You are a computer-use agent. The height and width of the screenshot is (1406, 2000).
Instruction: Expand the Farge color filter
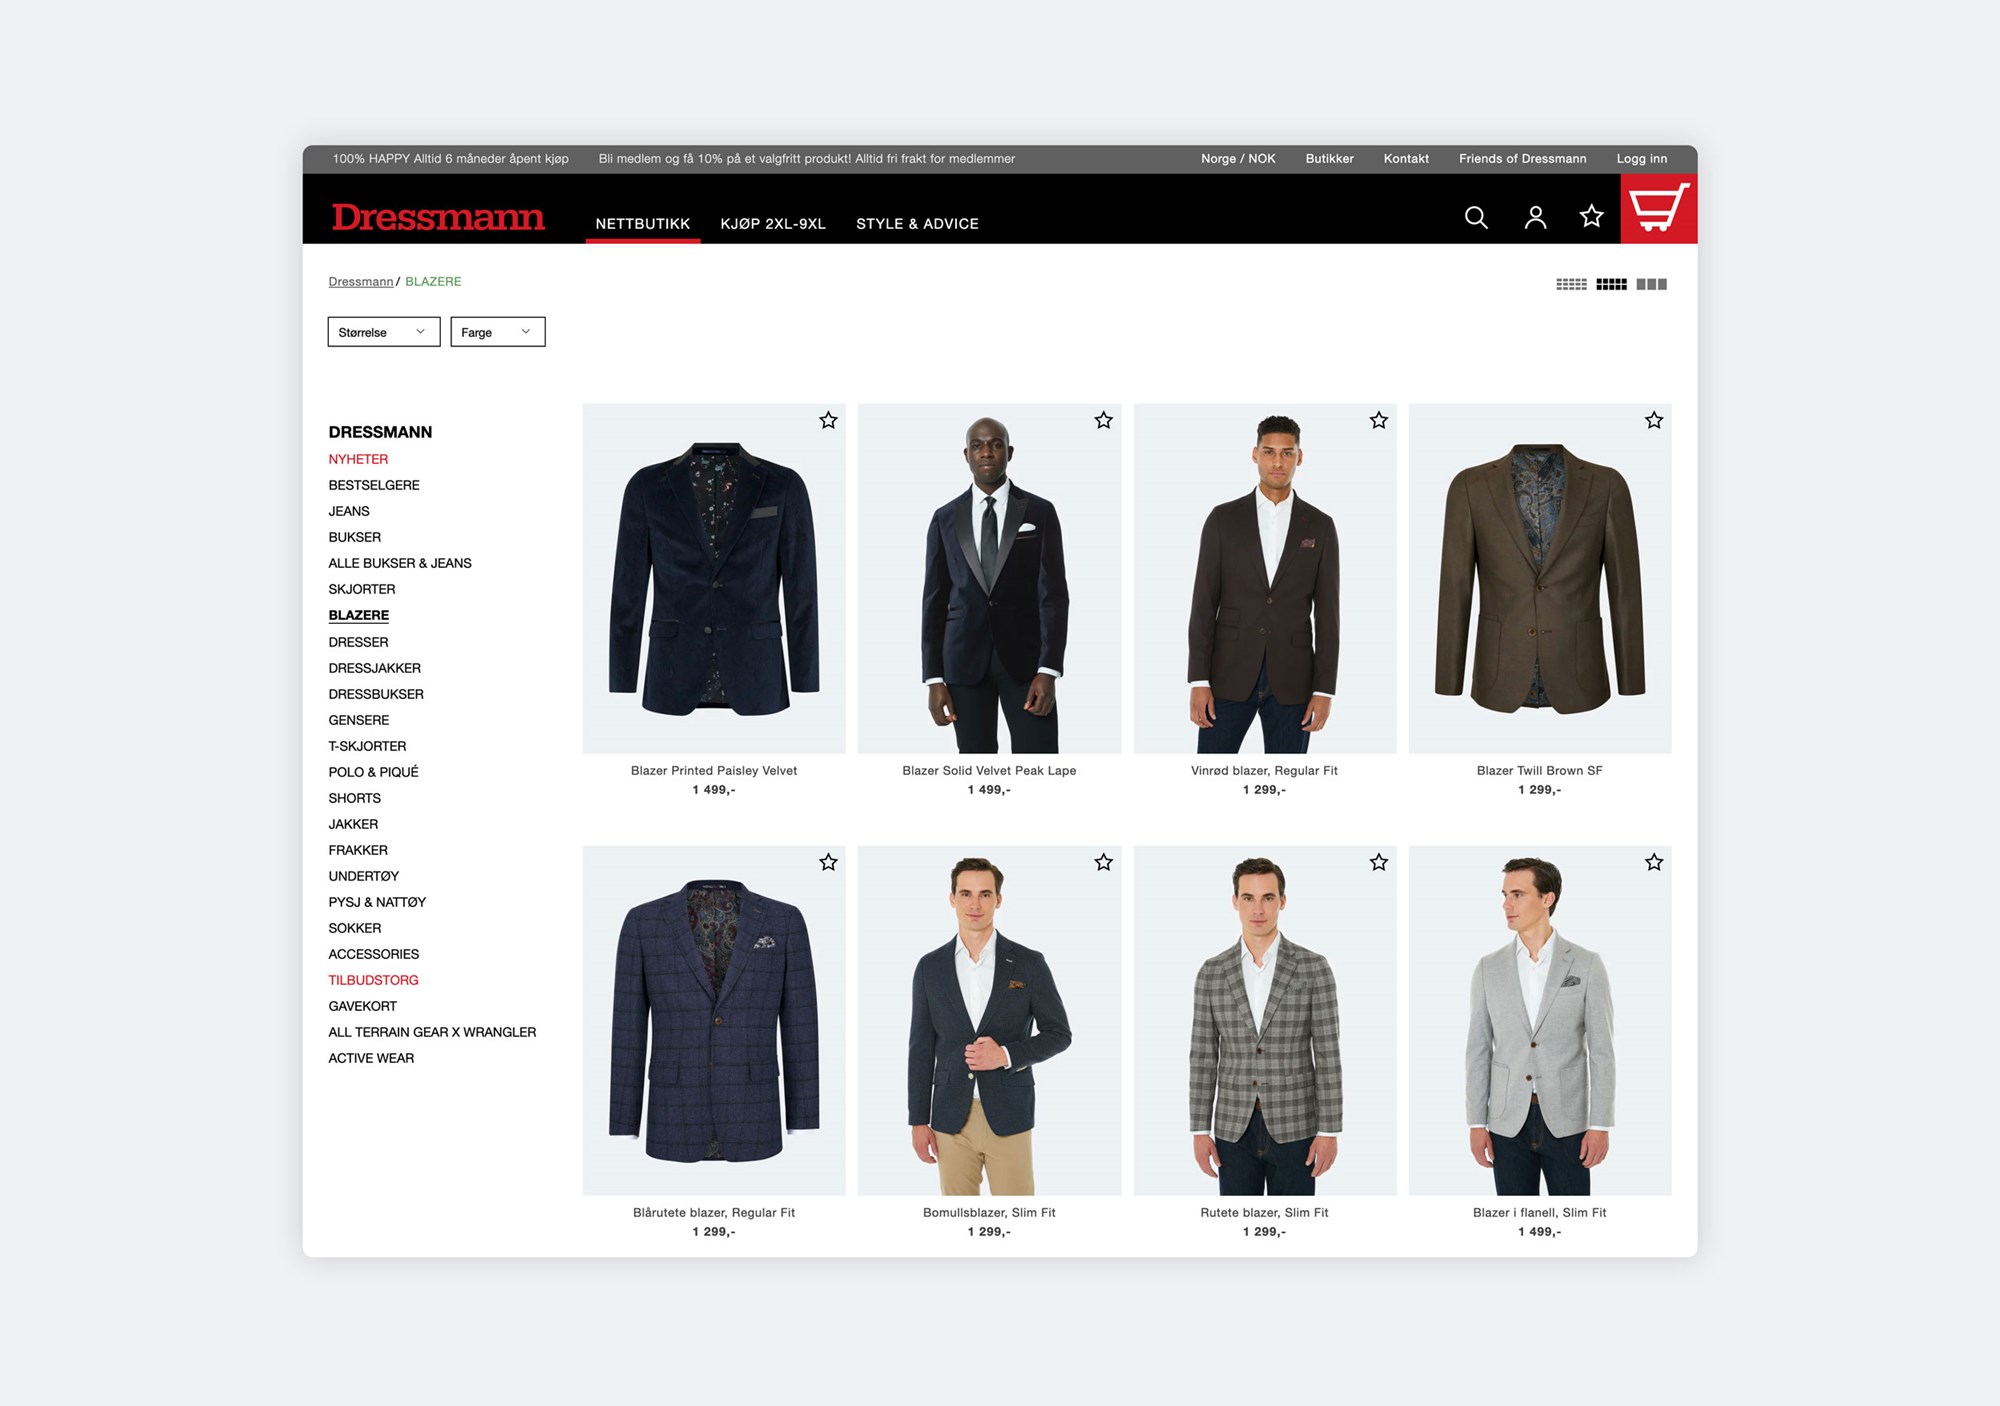click(498, 332)
